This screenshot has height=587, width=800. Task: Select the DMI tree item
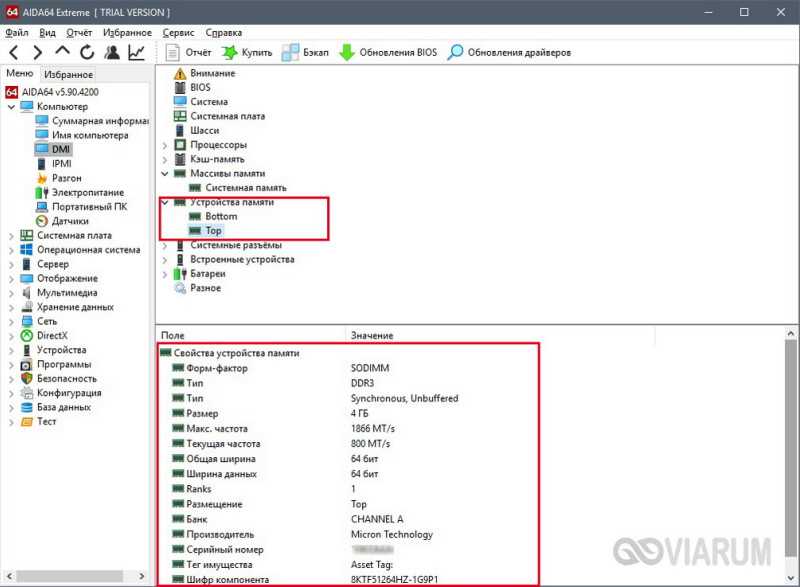(53, 149)
